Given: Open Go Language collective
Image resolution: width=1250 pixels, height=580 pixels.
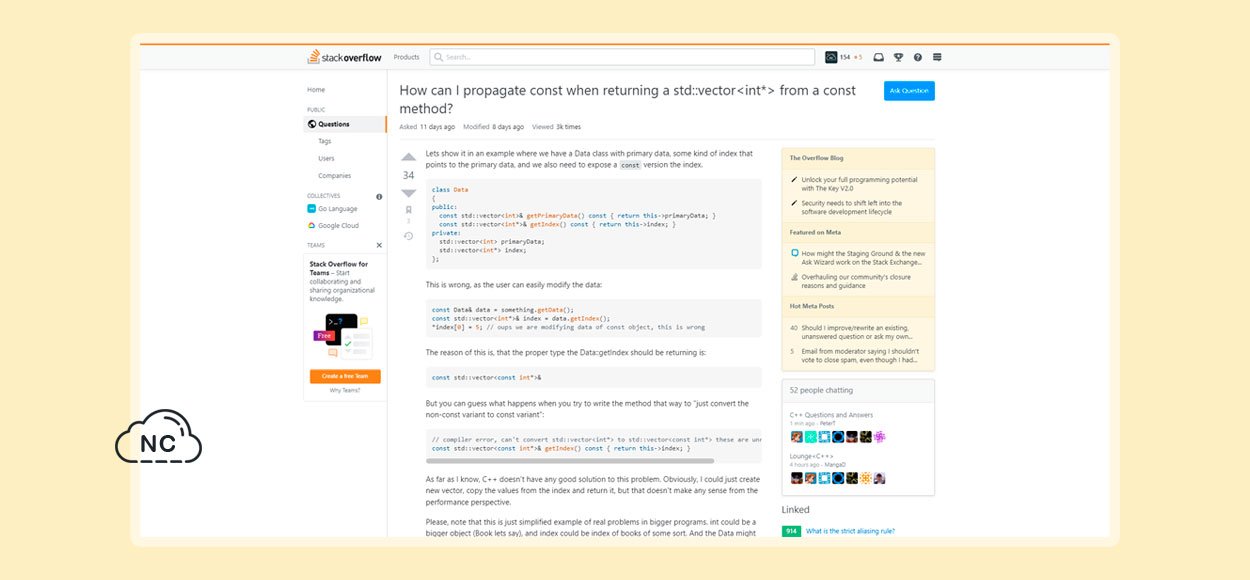Looking at the screenshot, I should coord(337,209).
